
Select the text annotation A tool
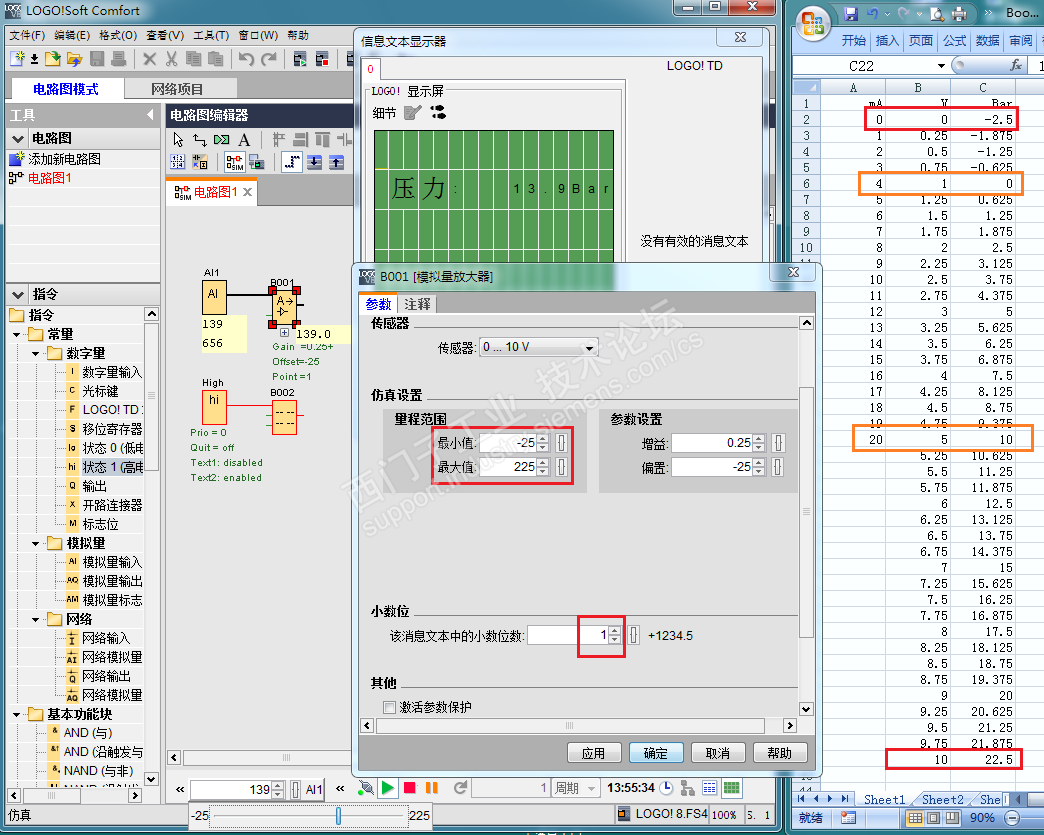tap(244, 140)
